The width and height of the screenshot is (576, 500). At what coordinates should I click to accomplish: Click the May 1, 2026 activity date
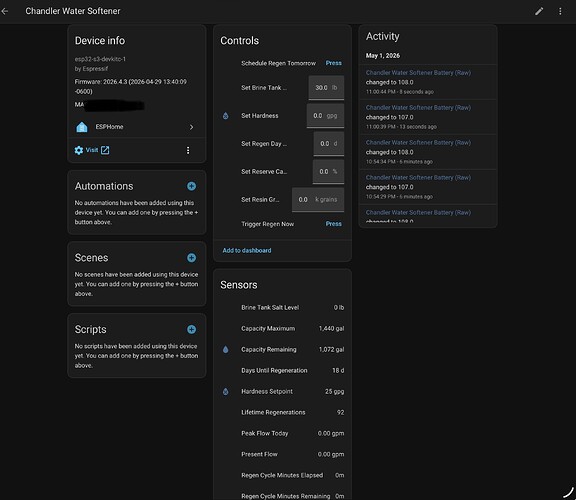pyautogui.click(x=383, y=56)
